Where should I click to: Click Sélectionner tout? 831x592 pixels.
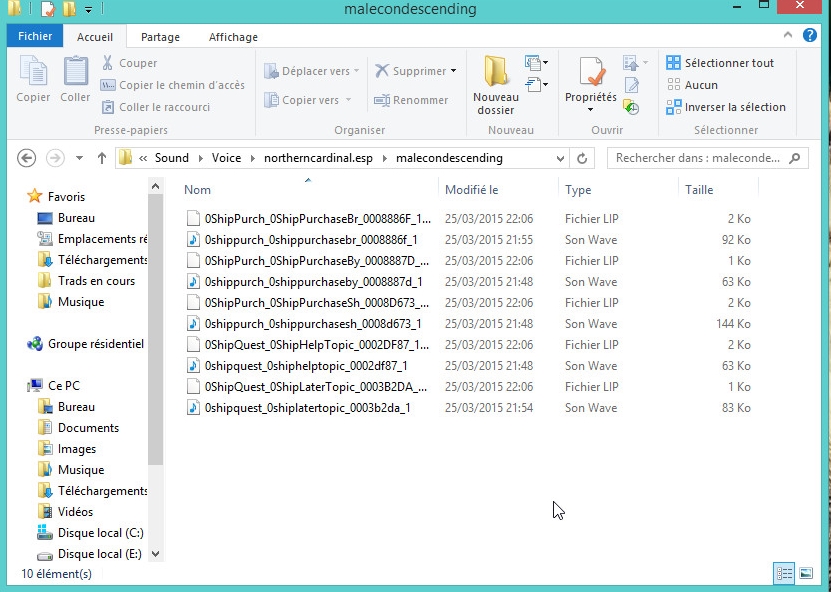tap(720, 63)
